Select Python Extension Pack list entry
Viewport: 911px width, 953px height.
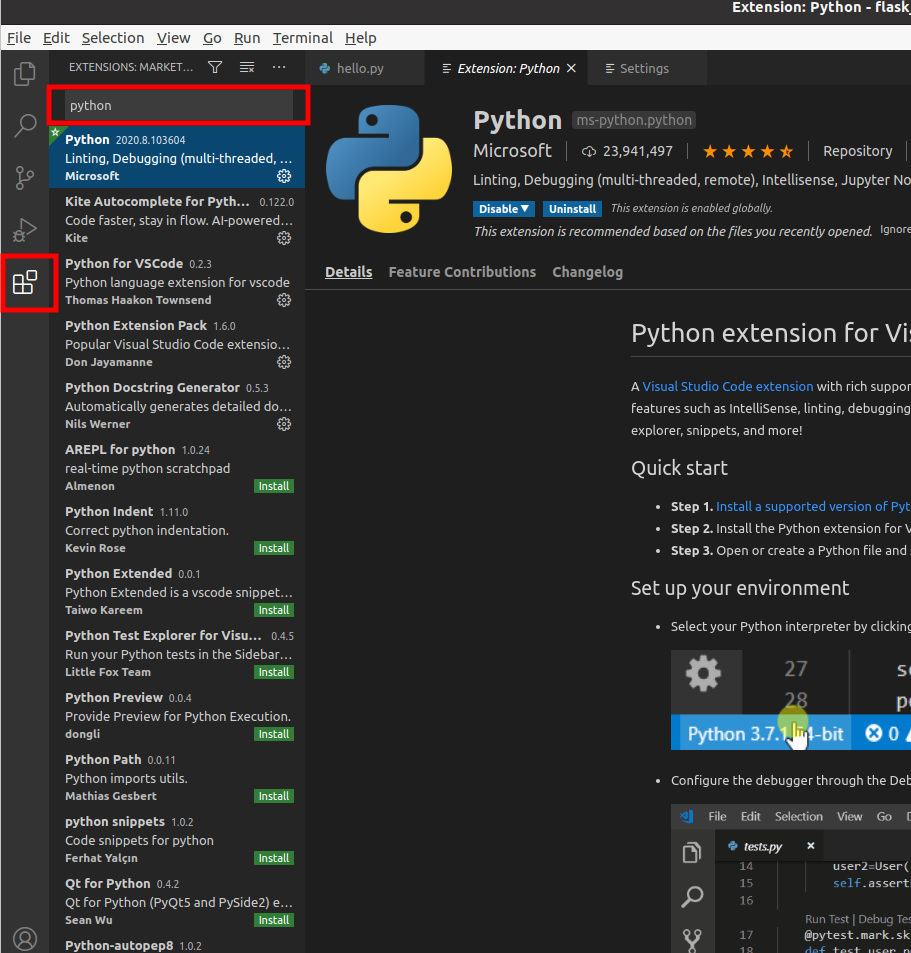click(177, 343)
